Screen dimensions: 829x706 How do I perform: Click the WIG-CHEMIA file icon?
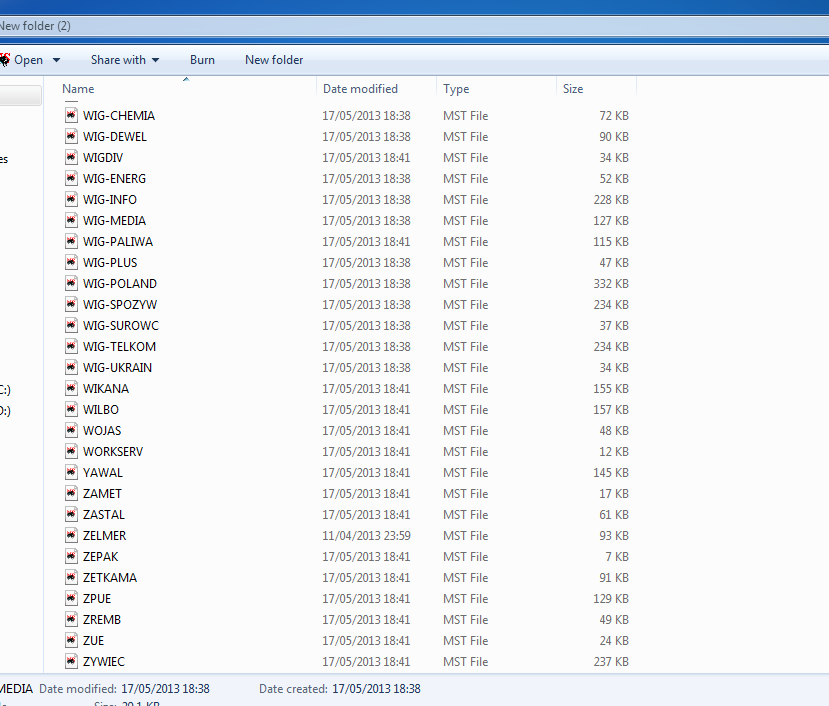[71, 115]
